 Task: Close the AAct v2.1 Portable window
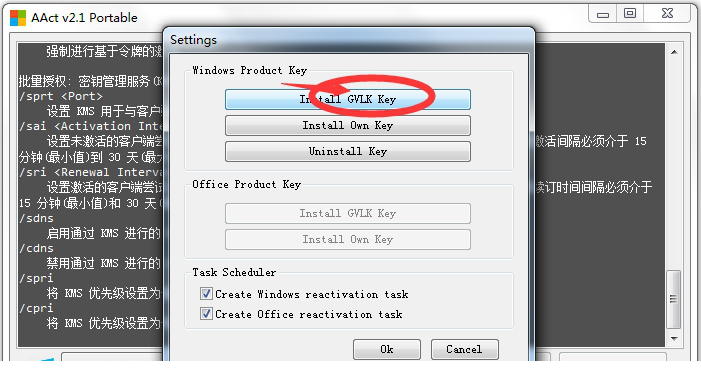click(x=667, y=14)
